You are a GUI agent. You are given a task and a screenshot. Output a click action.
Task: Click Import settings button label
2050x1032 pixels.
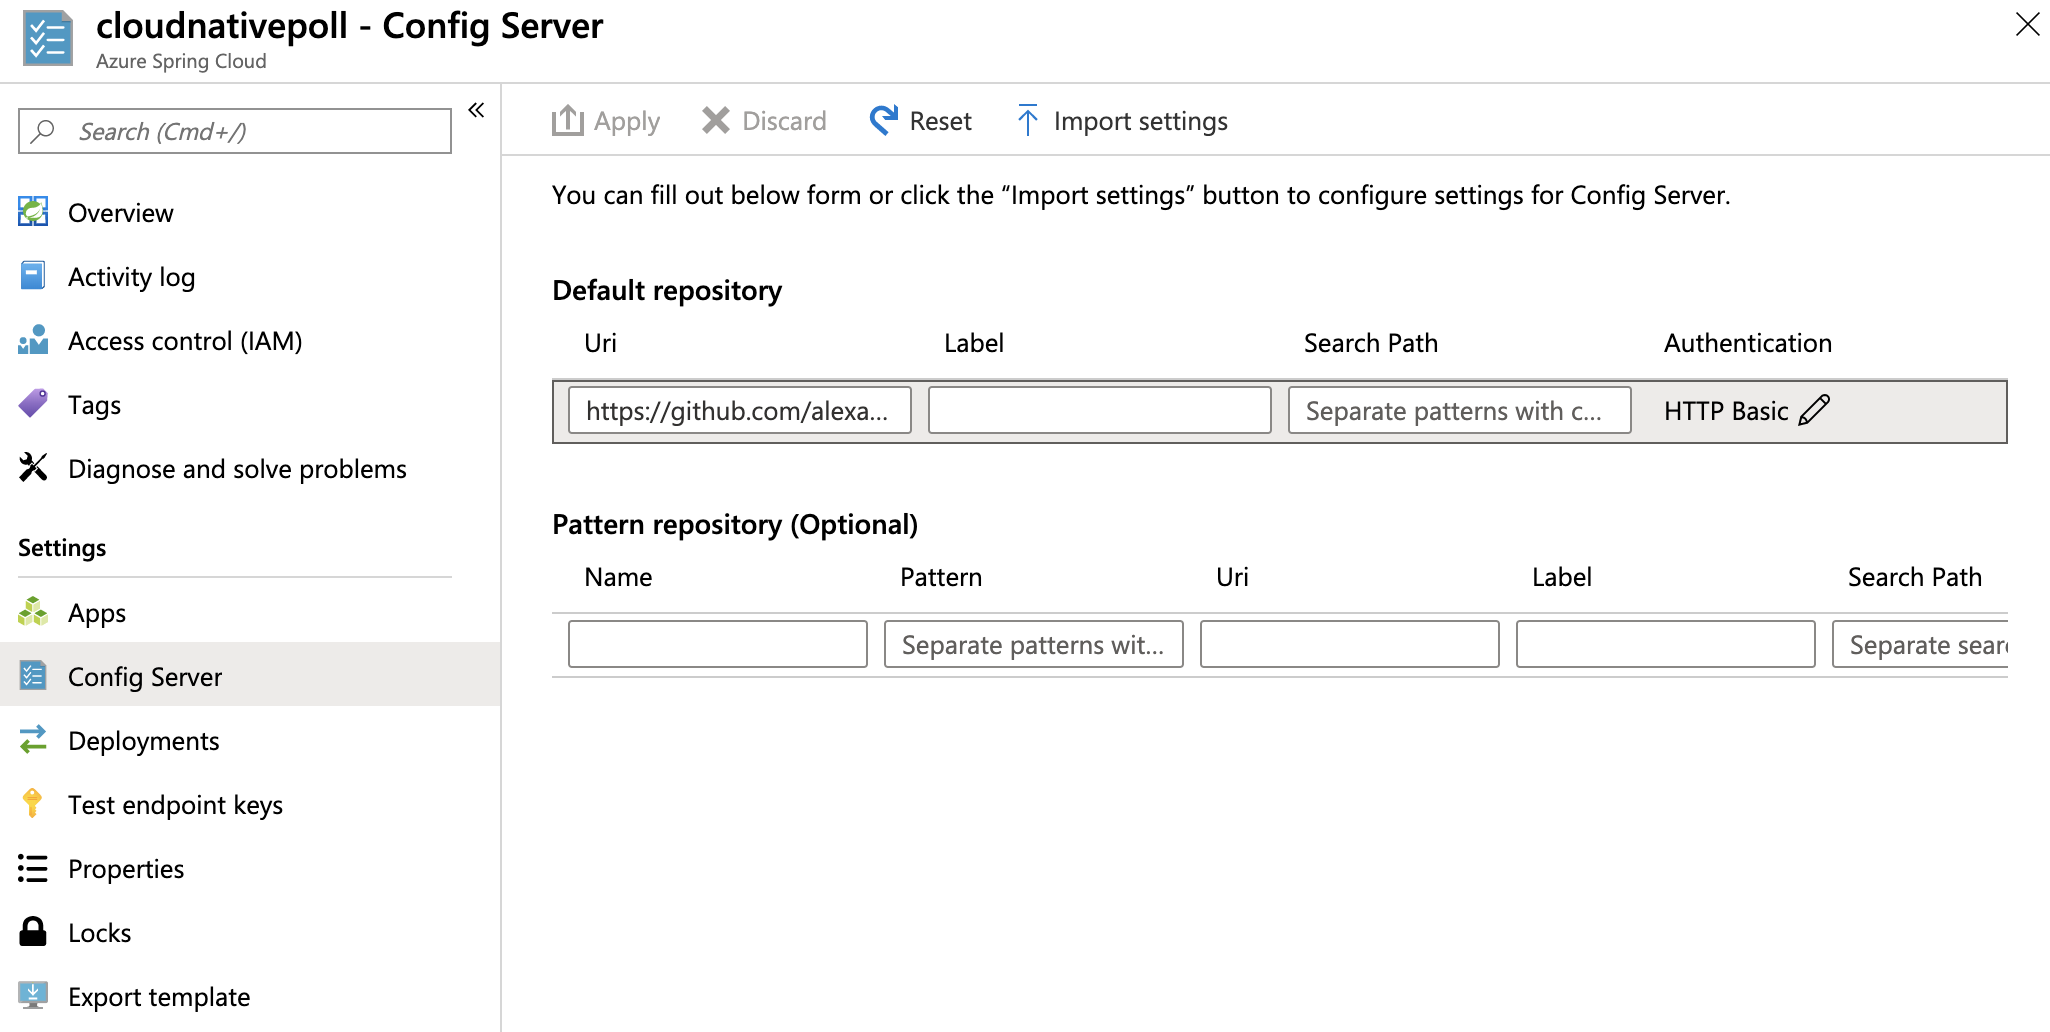(1141, 121)
